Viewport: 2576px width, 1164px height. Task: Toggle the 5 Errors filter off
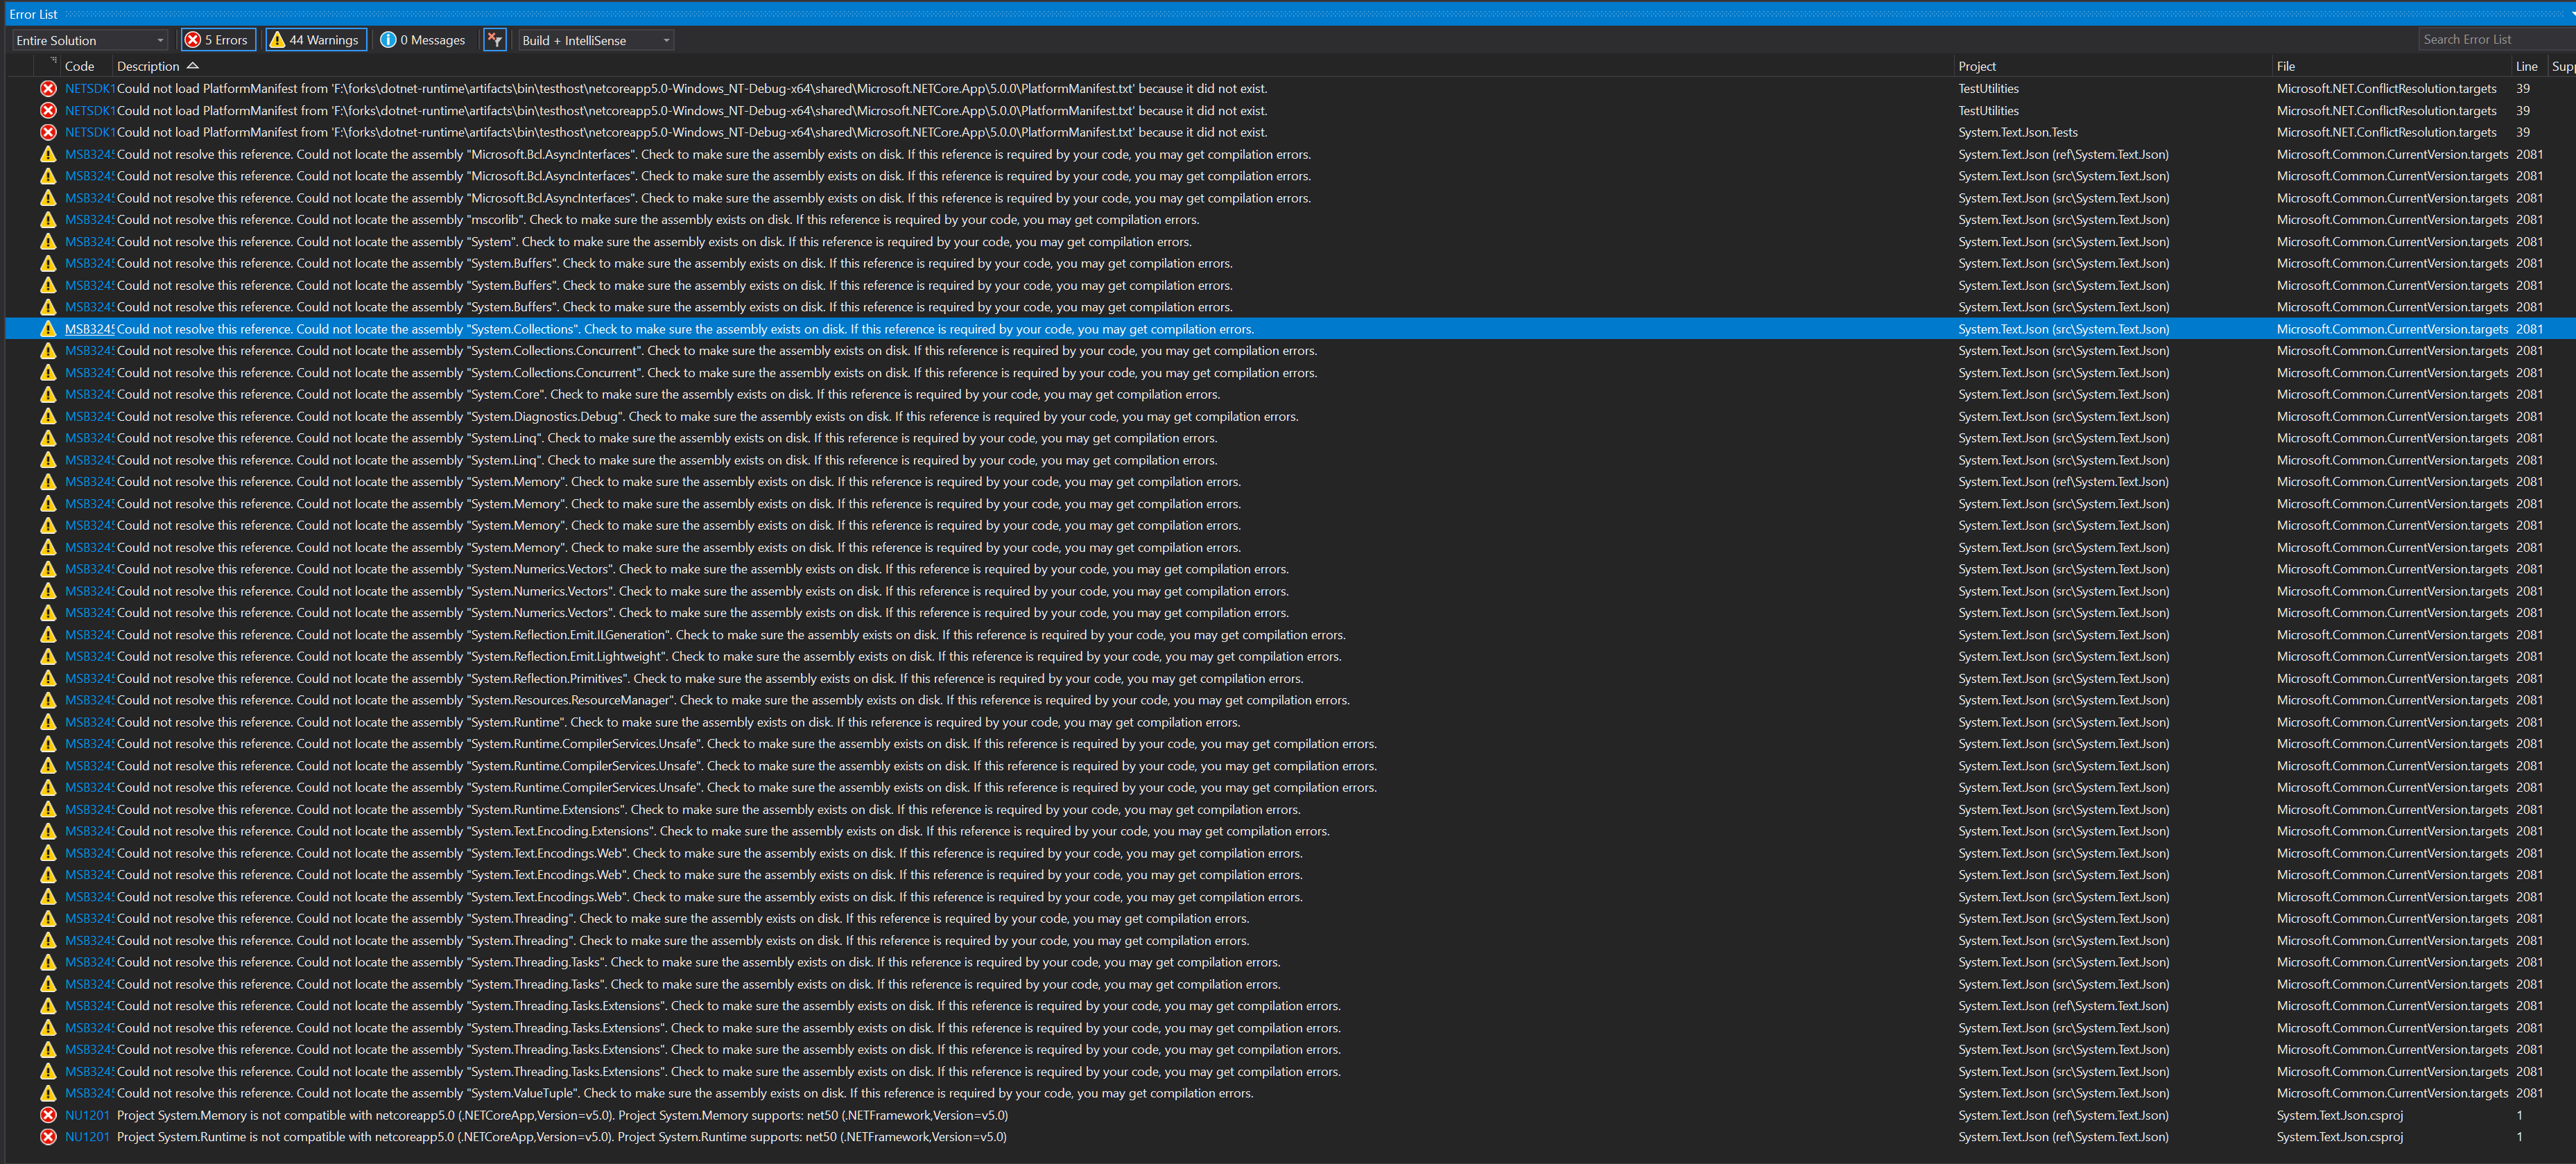(218, 39)
